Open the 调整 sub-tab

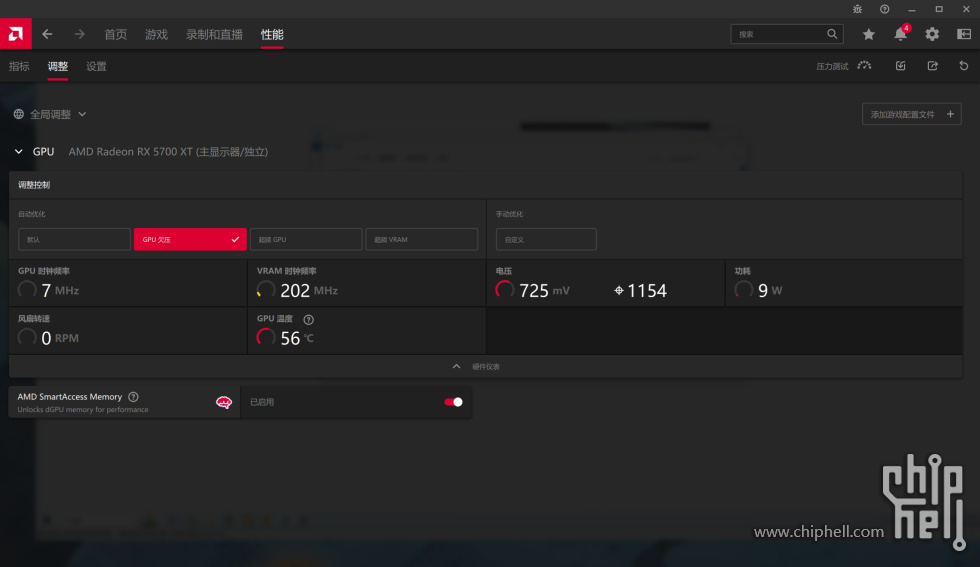(58, 66)
